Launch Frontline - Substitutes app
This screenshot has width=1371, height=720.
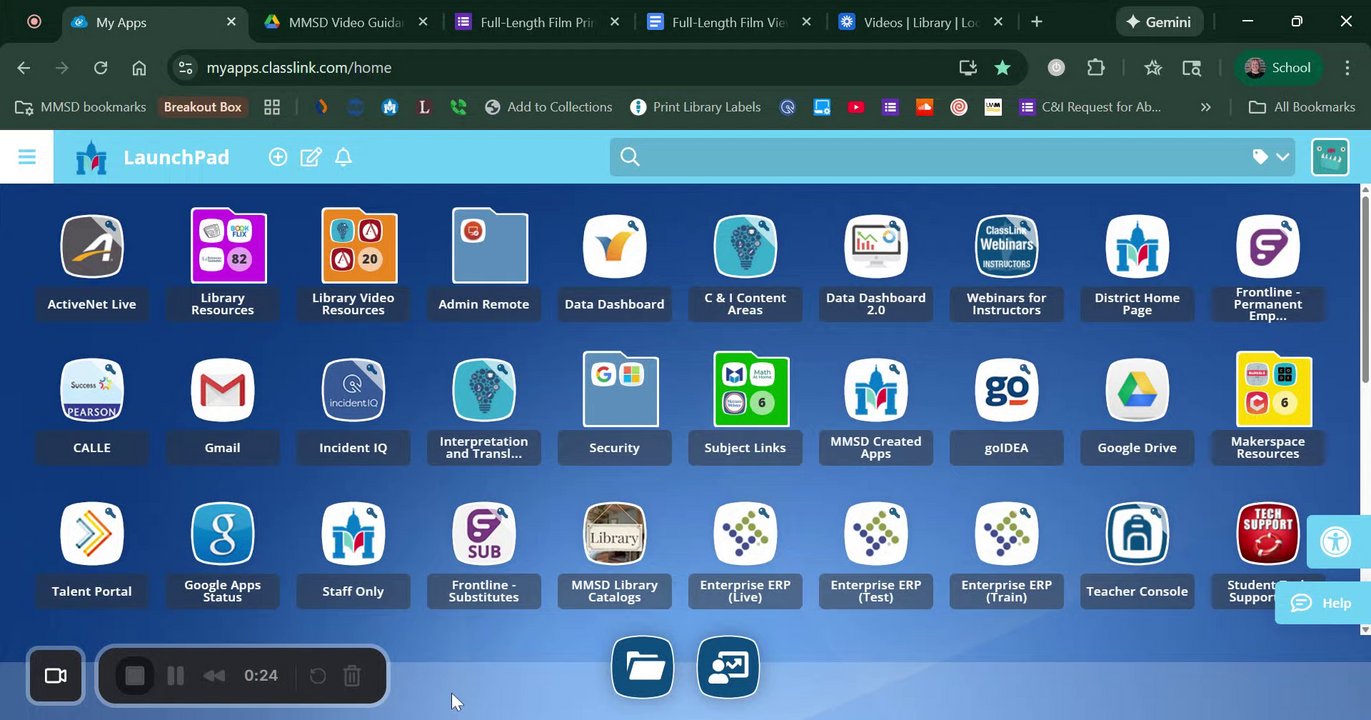(484, 534)
